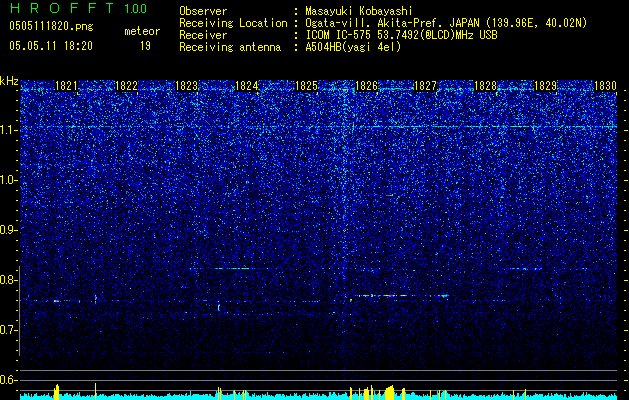Click the 0.7 frequency axis label
629x400 pixels.
point(8,330)
